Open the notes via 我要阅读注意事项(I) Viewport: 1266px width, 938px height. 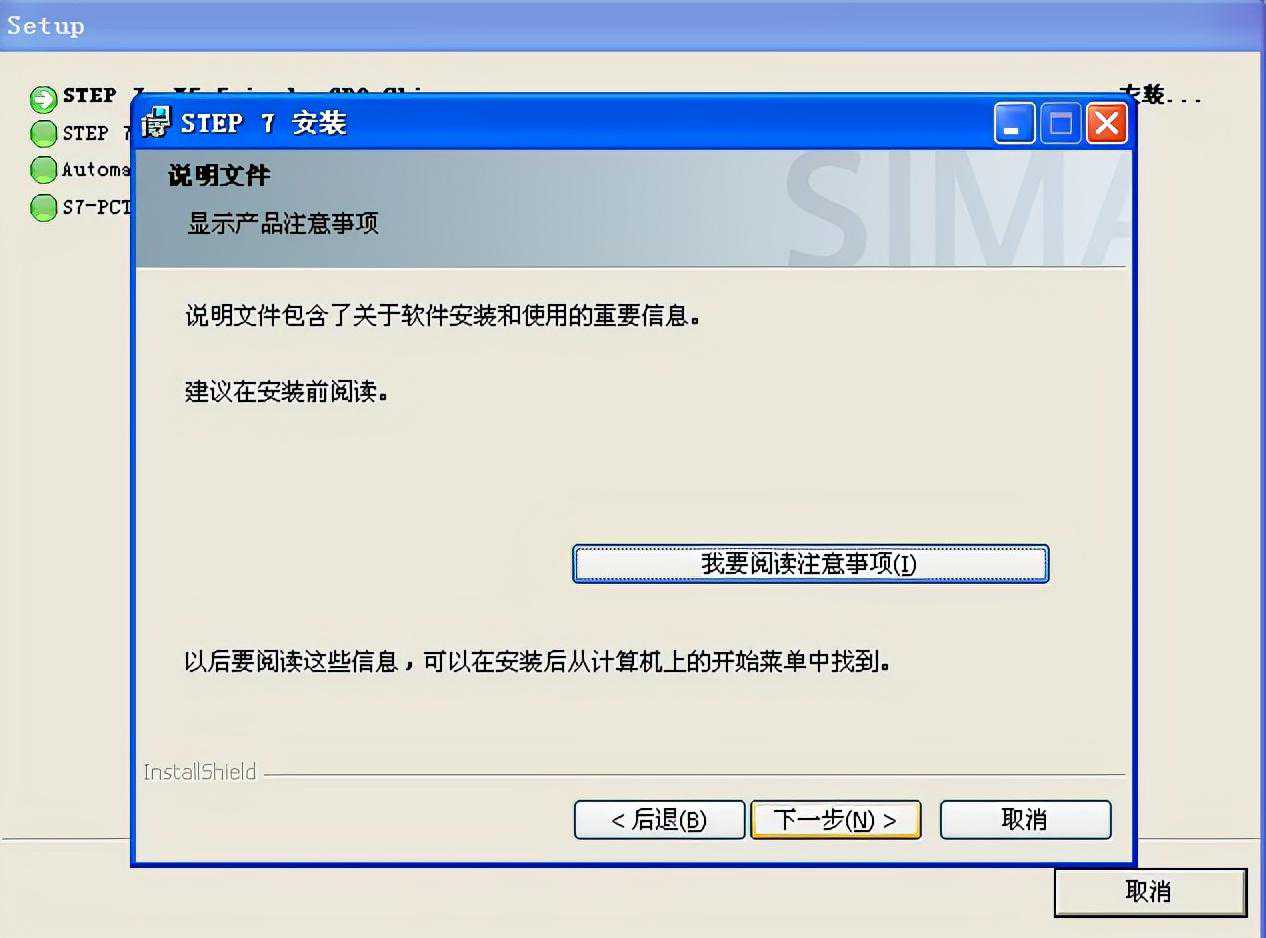[810, 563]
